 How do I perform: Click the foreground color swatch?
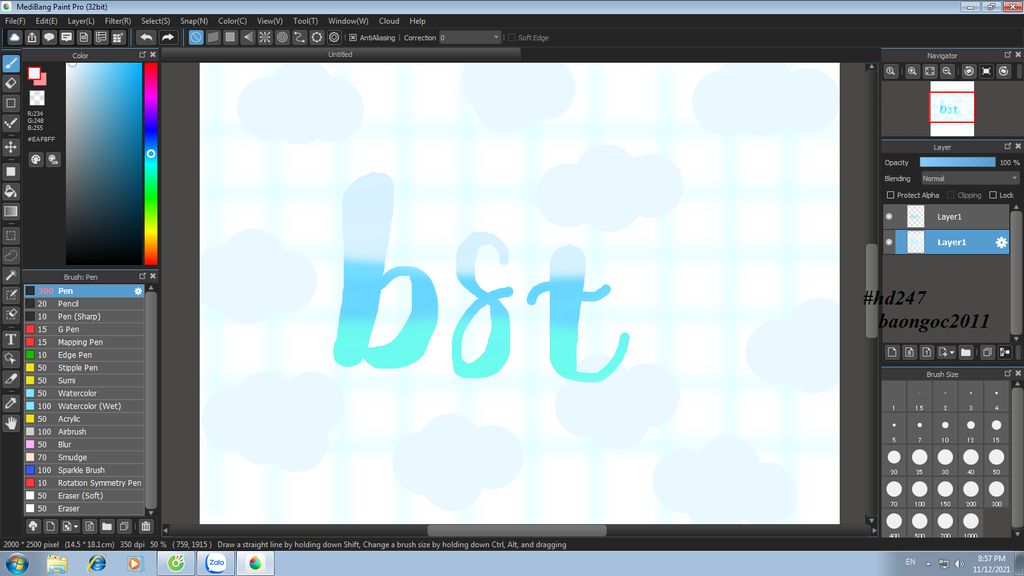coord(35,74)
